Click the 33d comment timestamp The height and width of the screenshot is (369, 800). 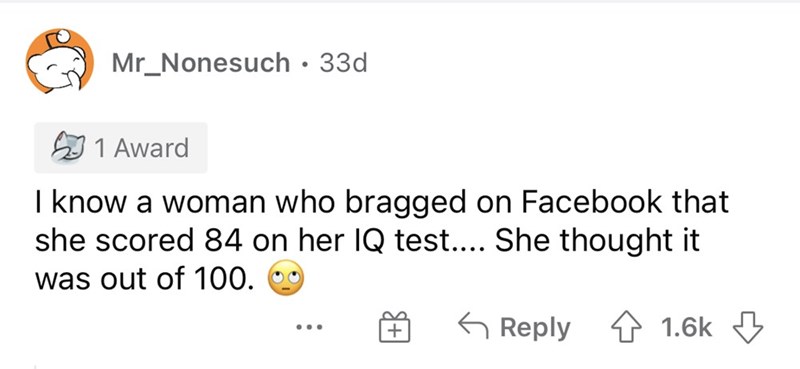click(x=343, y=63)
